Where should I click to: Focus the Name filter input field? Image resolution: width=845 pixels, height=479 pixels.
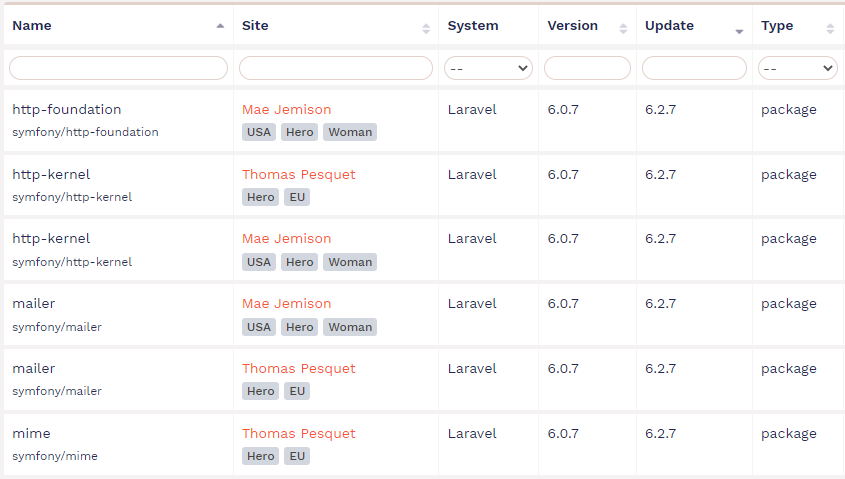point(119,68)
